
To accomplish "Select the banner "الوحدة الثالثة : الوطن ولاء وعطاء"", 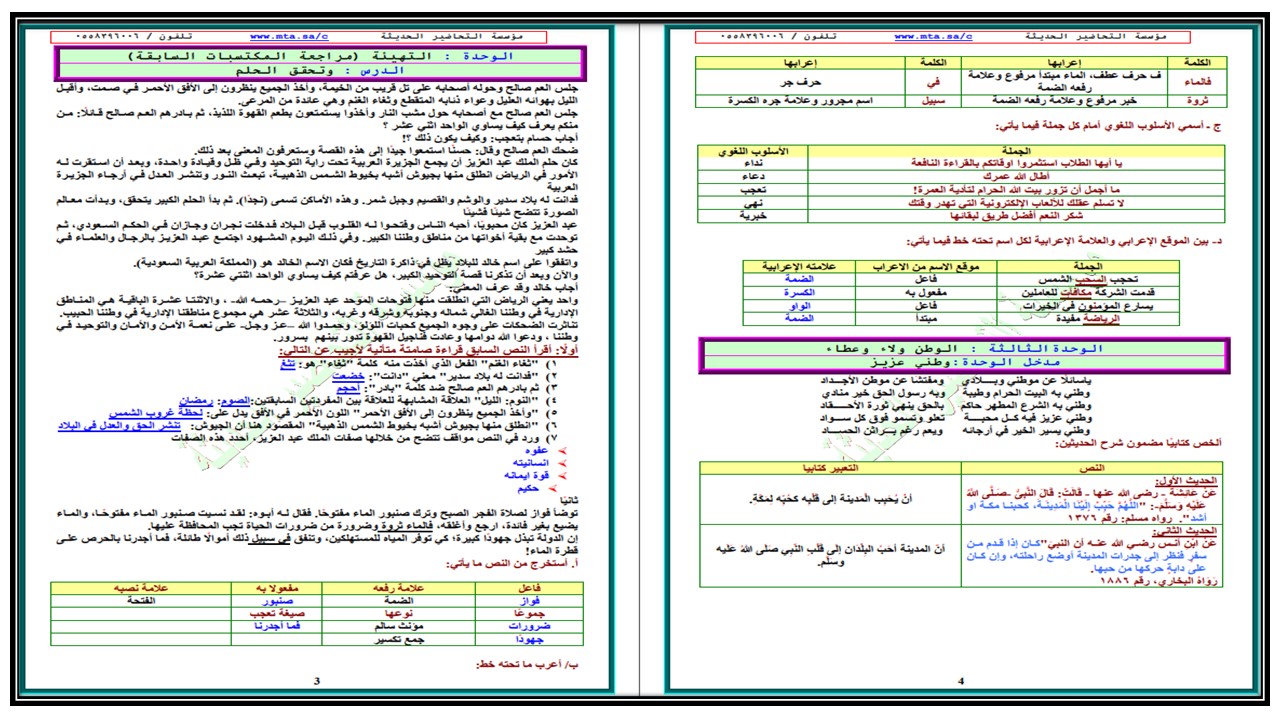I will 962,348.
